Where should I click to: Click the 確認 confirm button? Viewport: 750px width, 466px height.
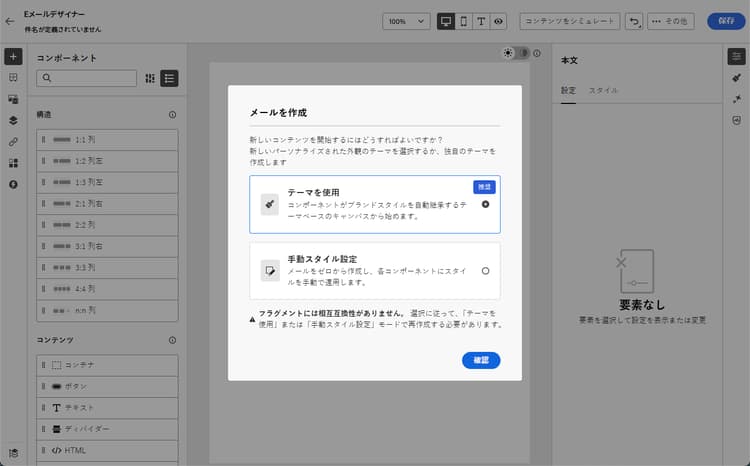point(481,360)
